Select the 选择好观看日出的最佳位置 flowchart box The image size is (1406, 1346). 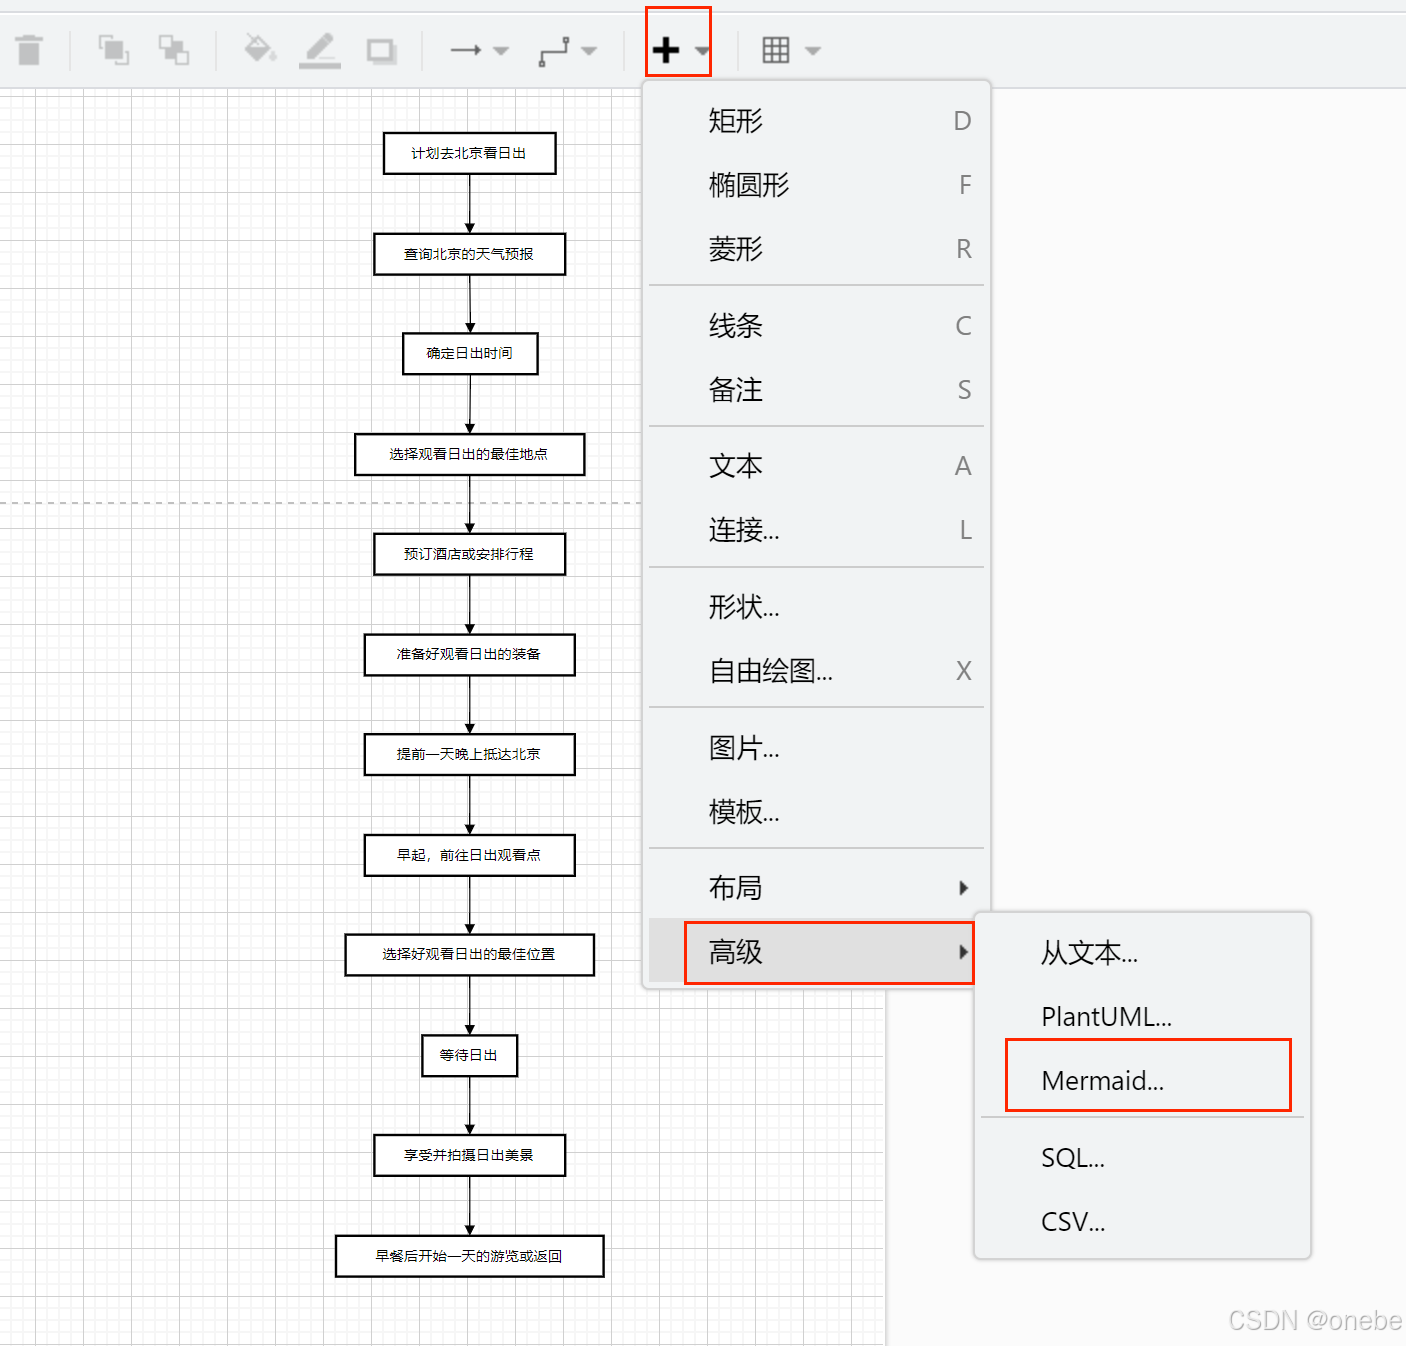pos(470,955)
